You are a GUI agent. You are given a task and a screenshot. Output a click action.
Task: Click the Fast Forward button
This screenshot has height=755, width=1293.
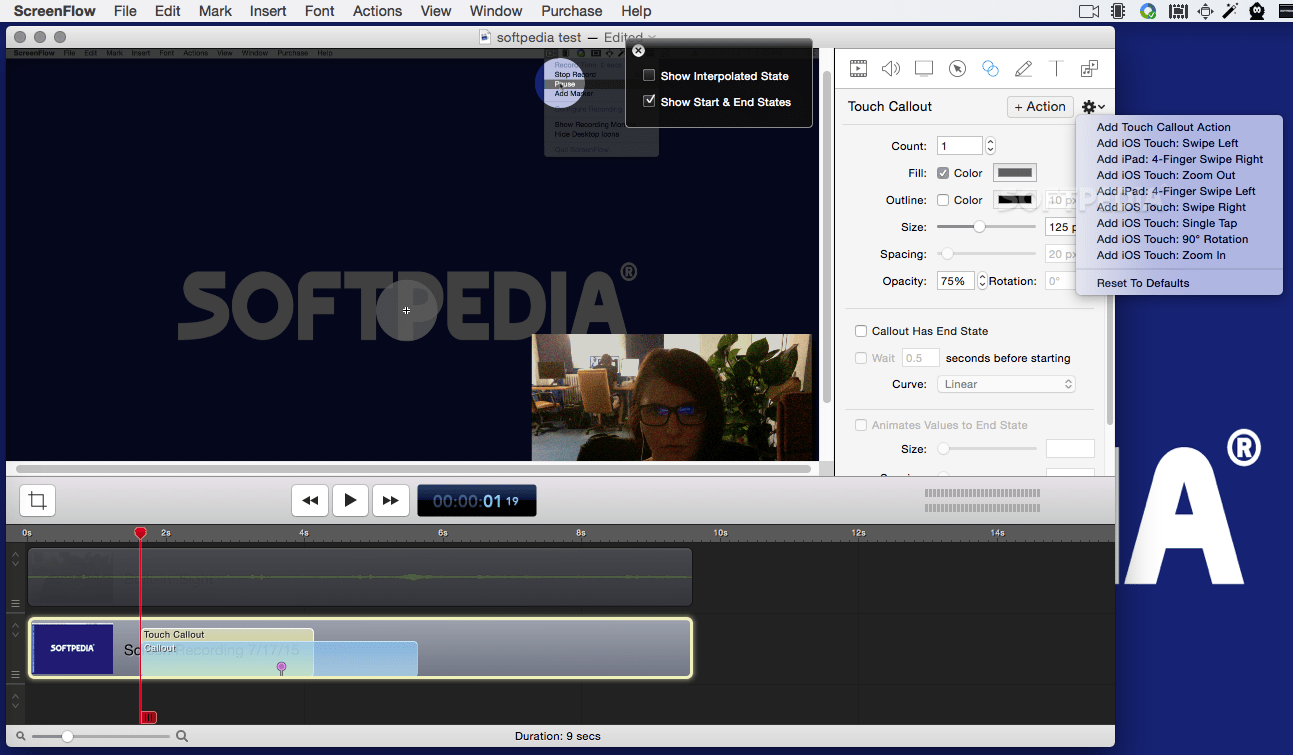click(x=390, y=500)
